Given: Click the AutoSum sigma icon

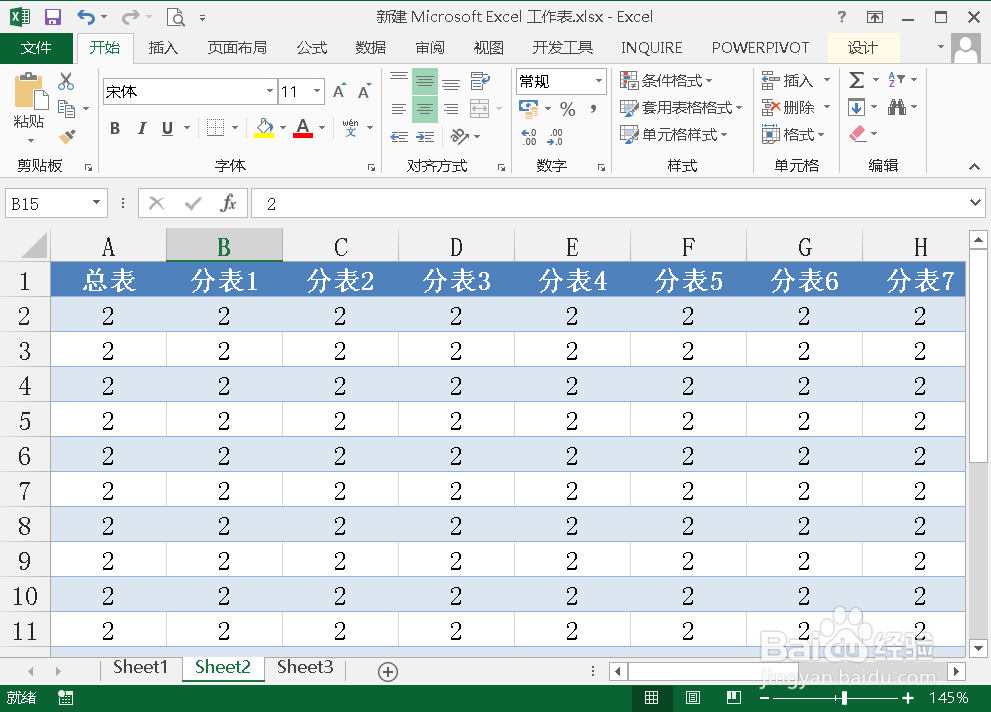Looking at the screenshot, I should point(856,80).
